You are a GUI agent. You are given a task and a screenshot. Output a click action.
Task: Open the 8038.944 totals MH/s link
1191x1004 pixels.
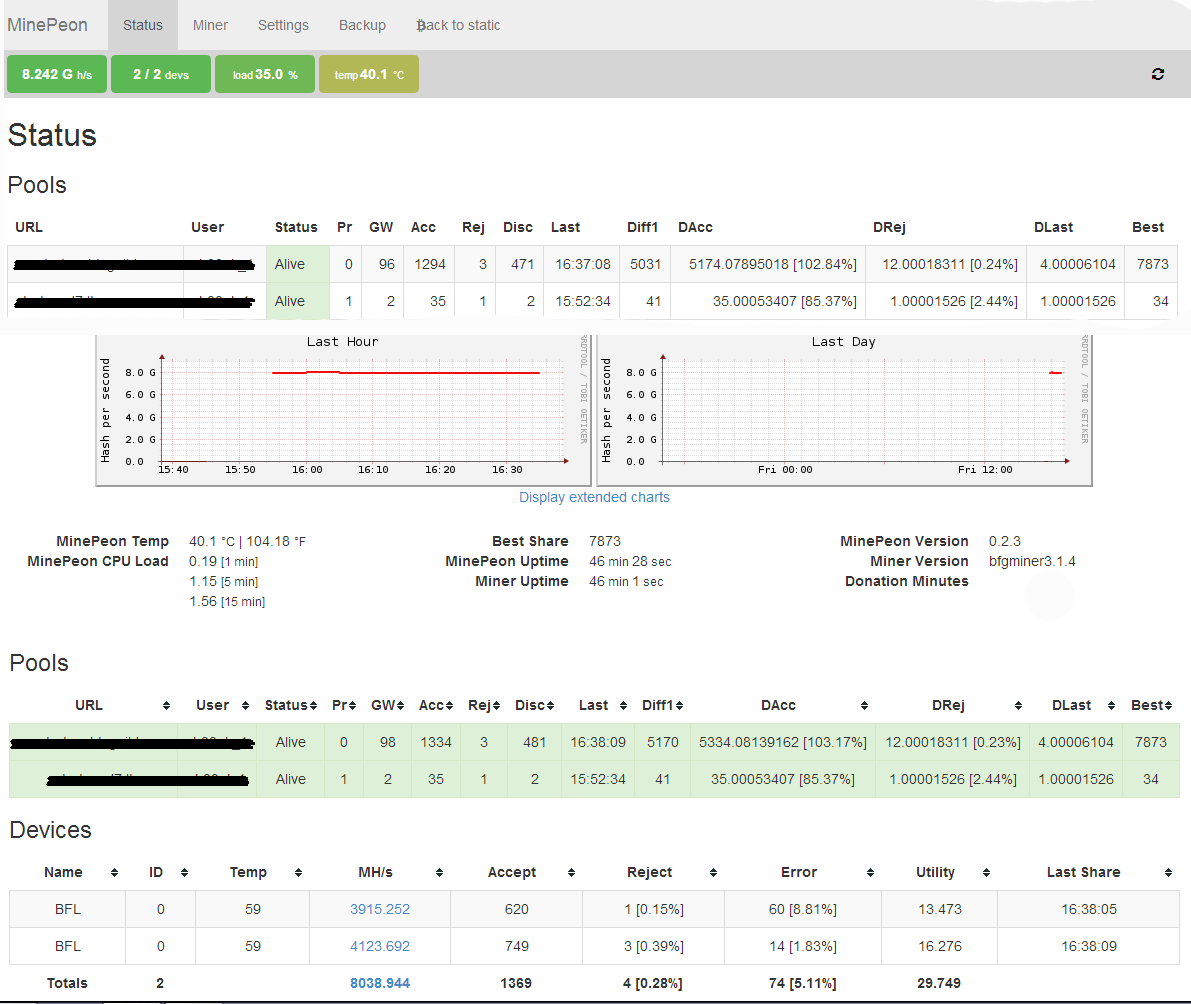(x=380, y=983)
